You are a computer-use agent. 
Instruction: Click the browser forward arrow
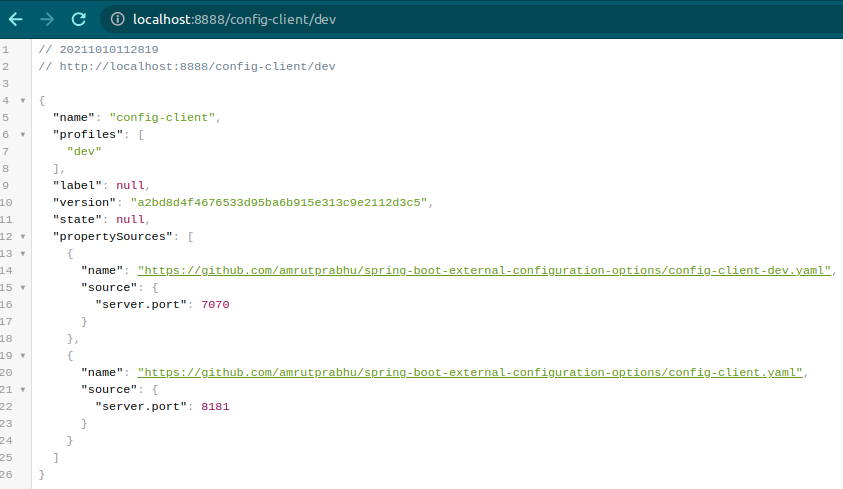pos(47,20)
